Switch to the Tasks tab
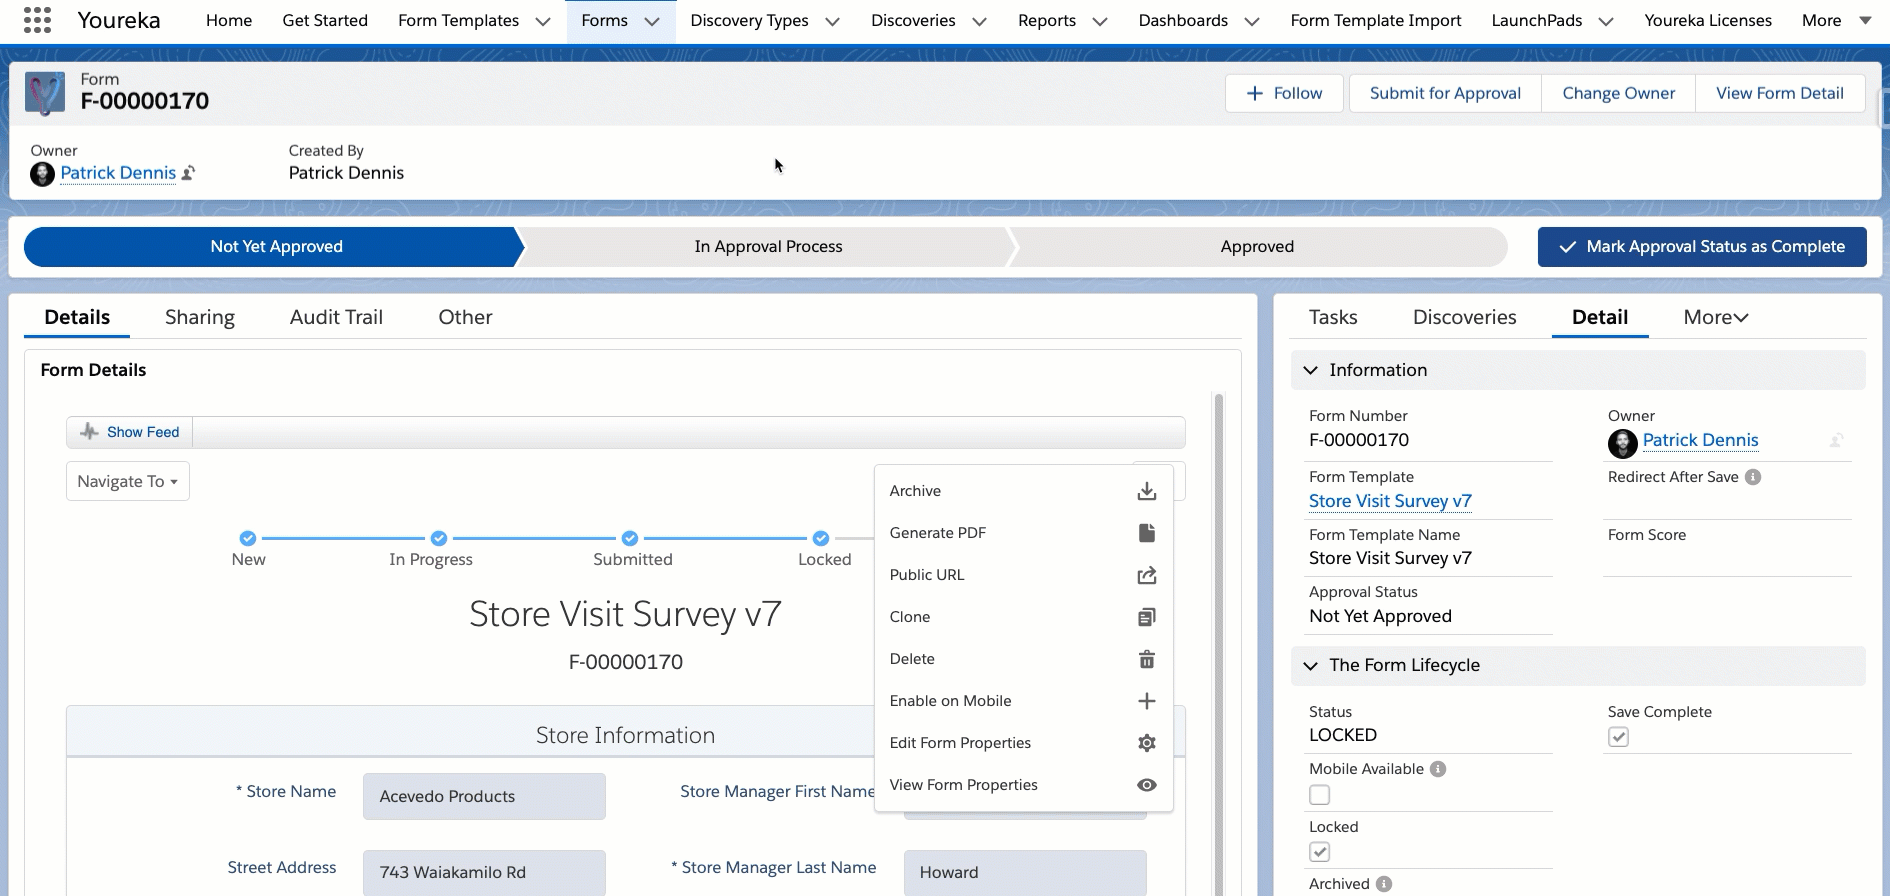Screen dimensions: 1890x896 (1333, 317)
